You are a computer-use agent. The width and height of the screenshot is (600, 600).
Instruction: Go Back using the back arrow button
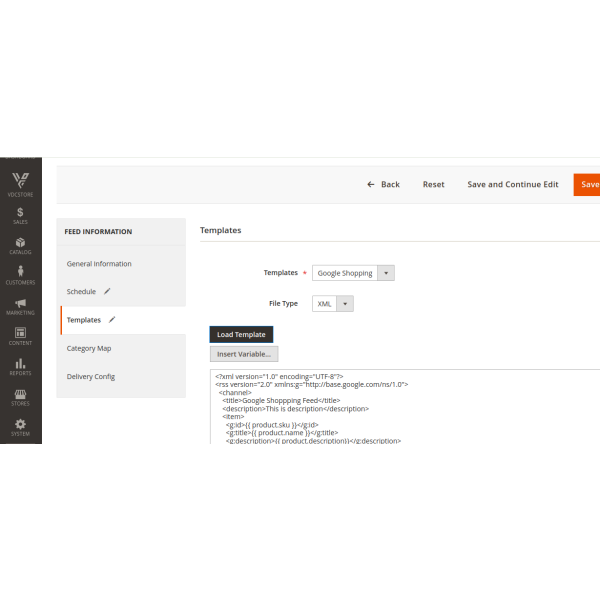point(383,185)
